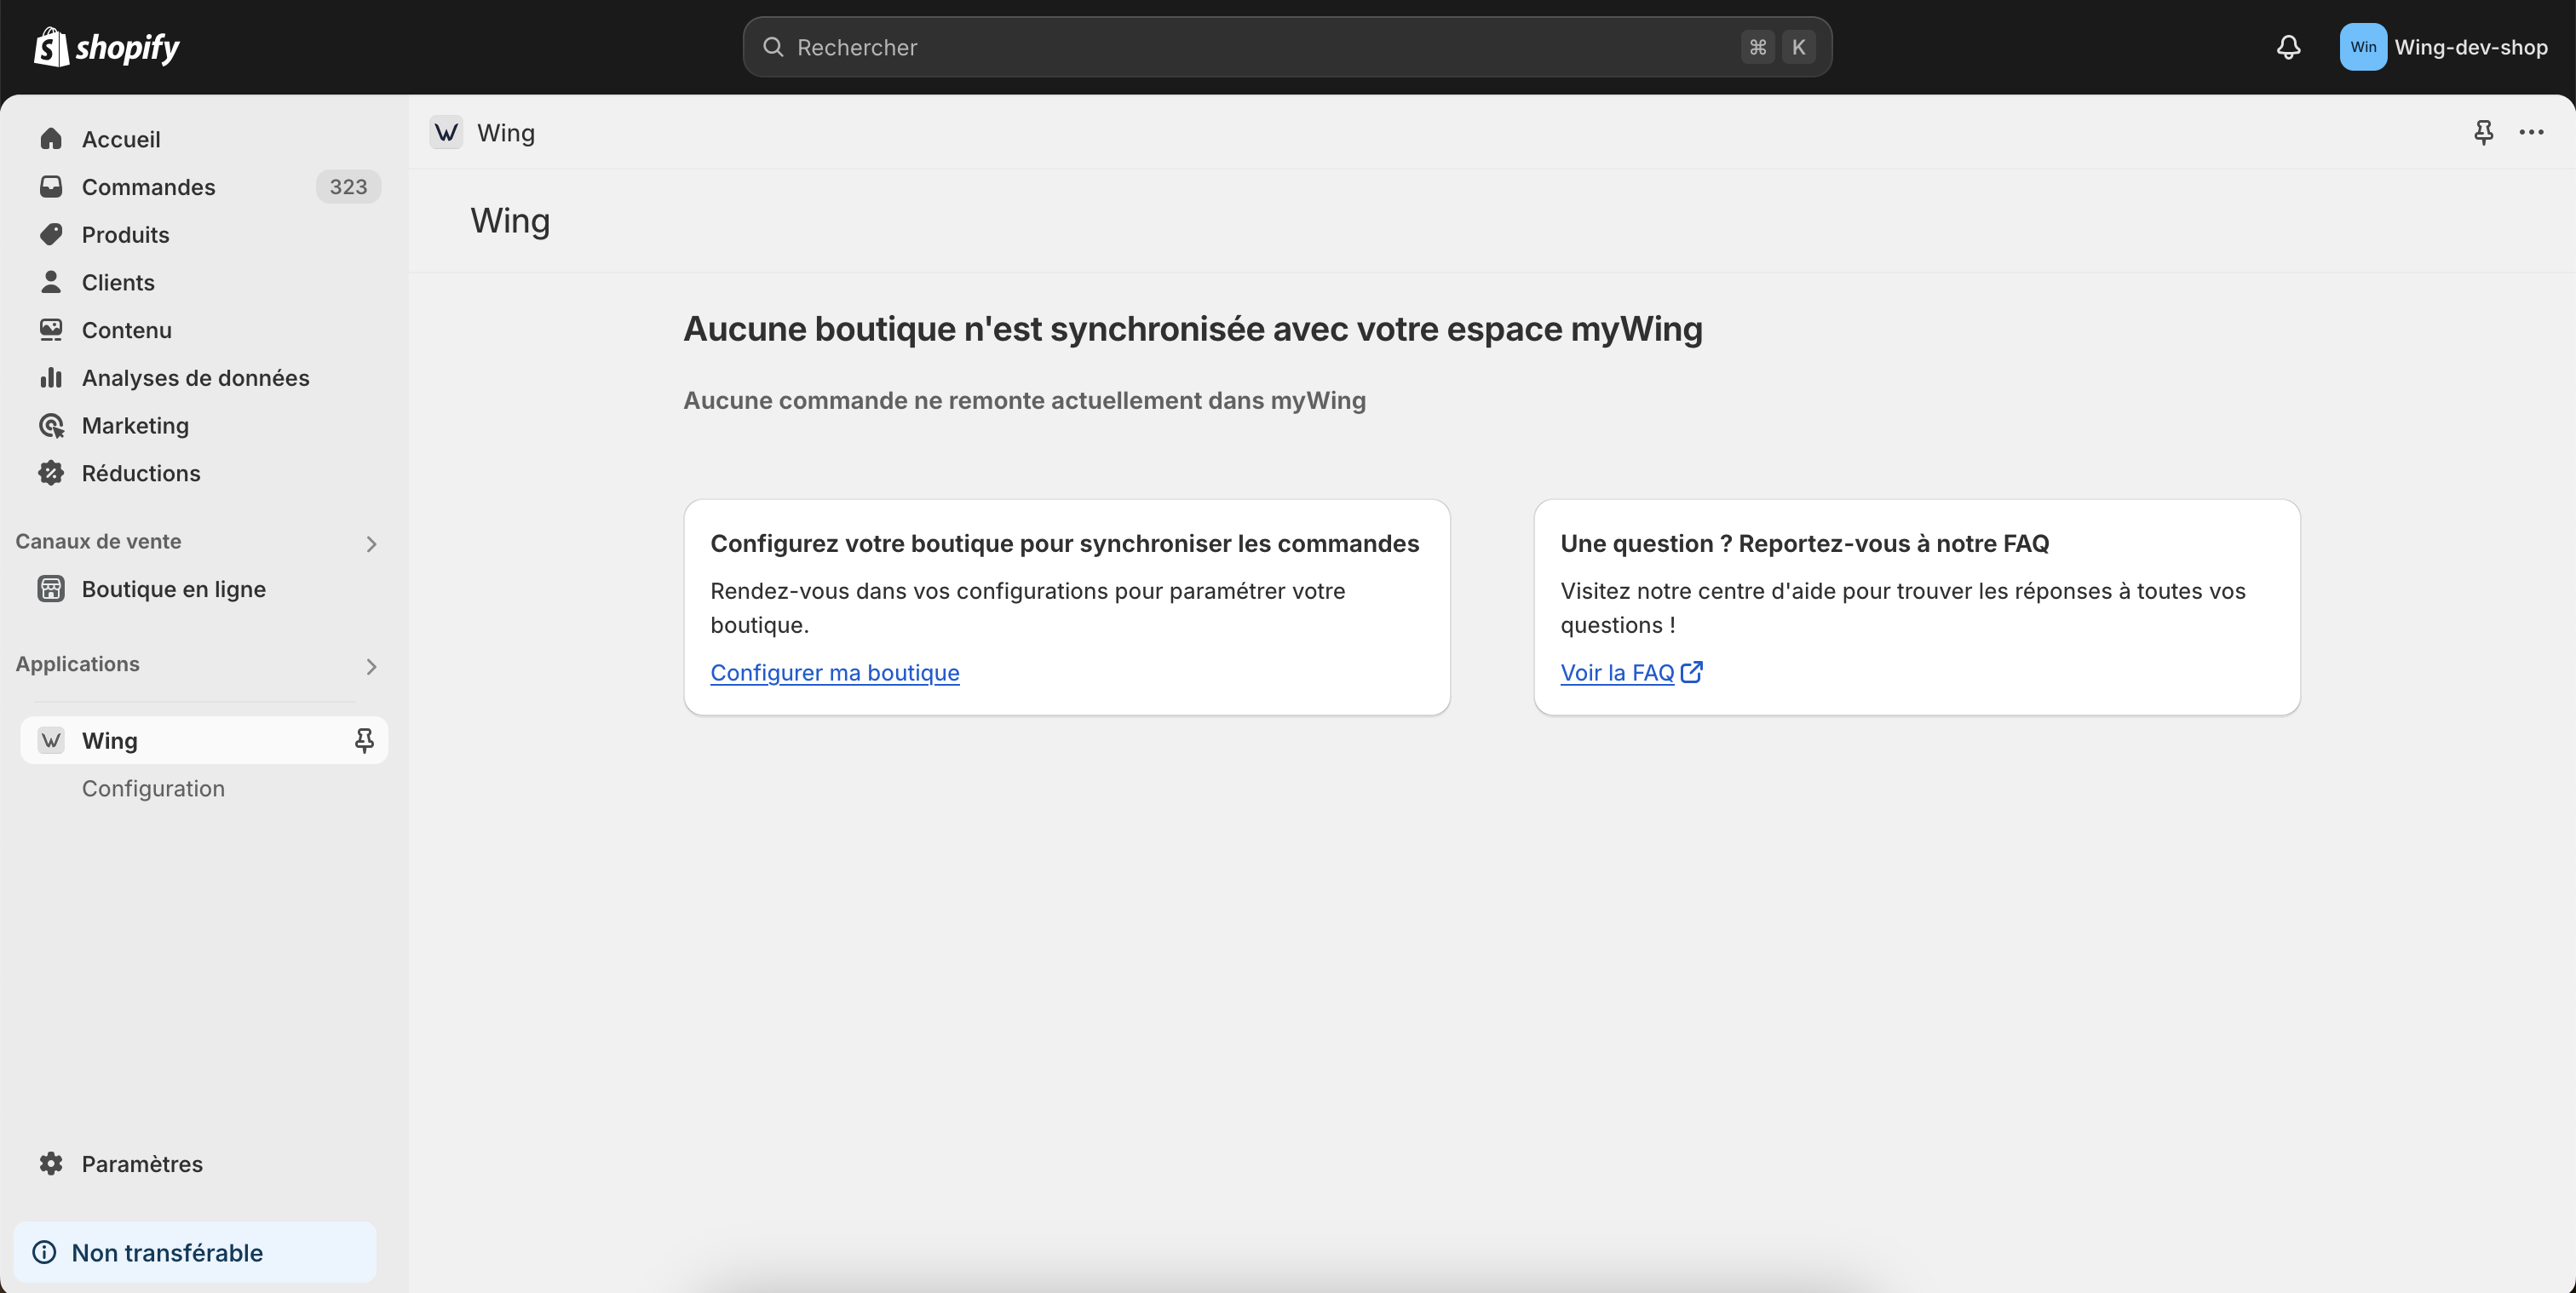This screenshot has height=1293, width=2576.
Task: Click 'Visitez notre centre d'aide' text
Action: 1903,608
